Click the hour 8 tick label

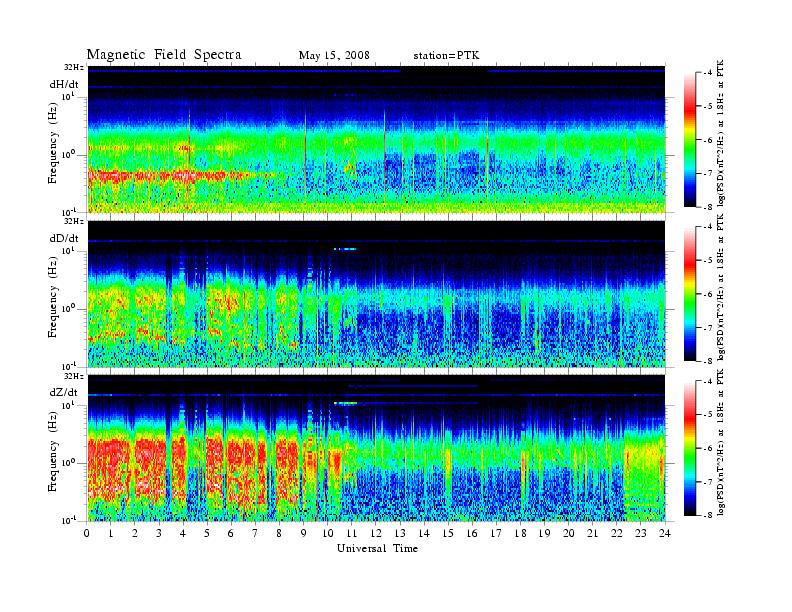279,533
